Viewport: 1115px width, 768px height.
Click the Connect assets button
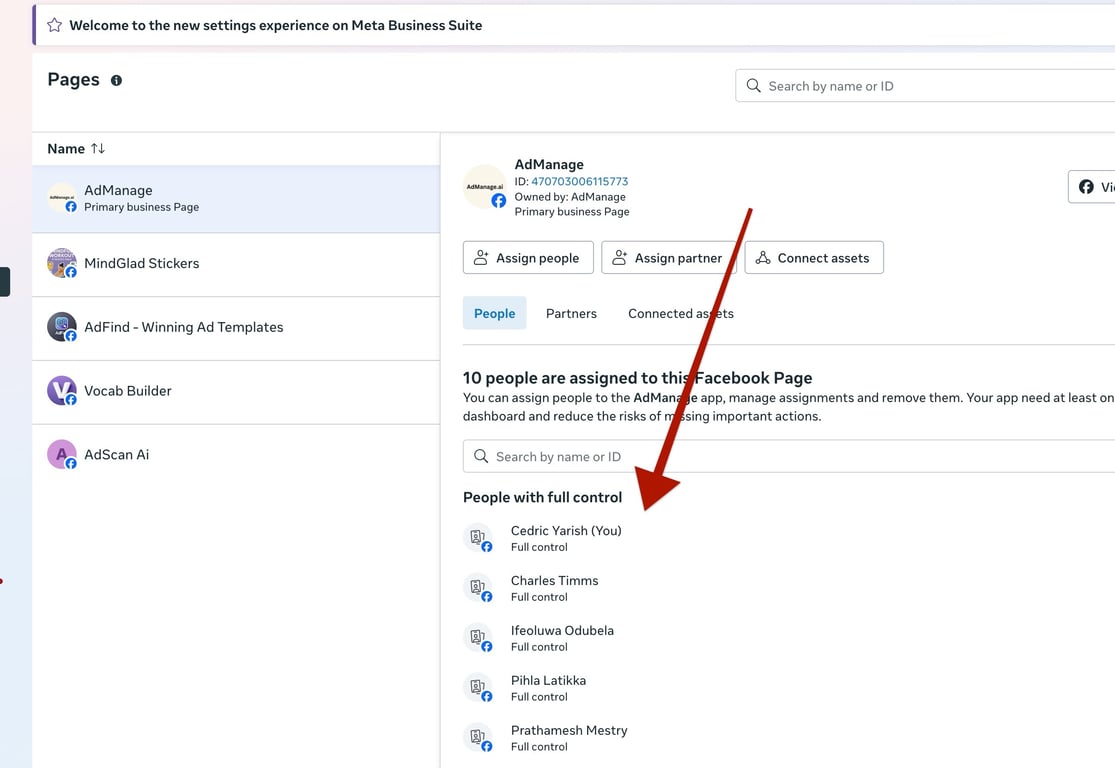pyautogui.click(x=814, y=257)
